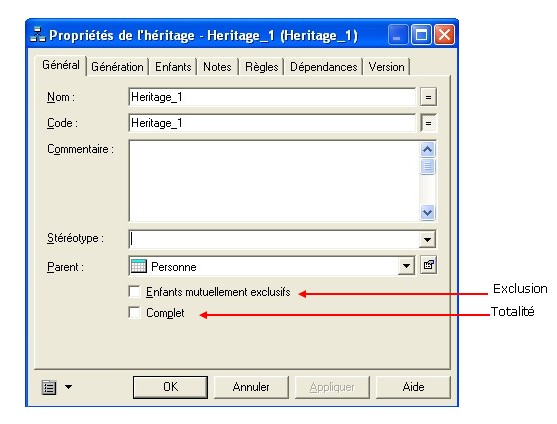Click the Commentaire scrollbar thumb

pos(427,166)
